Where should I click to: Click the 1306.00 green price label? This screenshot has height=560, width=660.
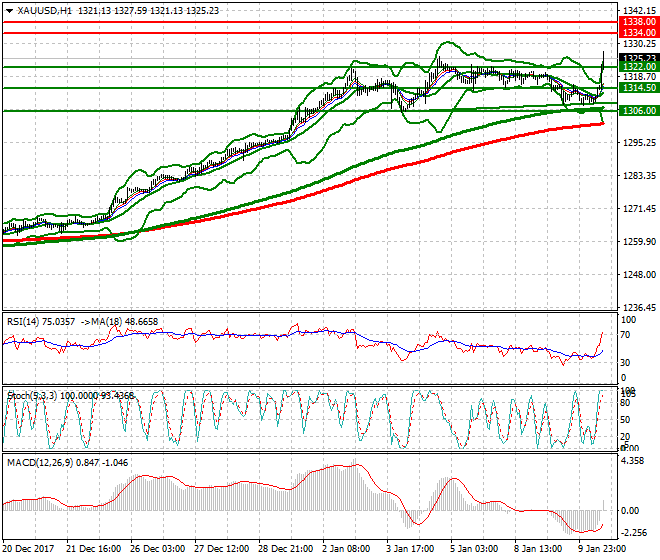pyautogui.click(x=639, y=111)
